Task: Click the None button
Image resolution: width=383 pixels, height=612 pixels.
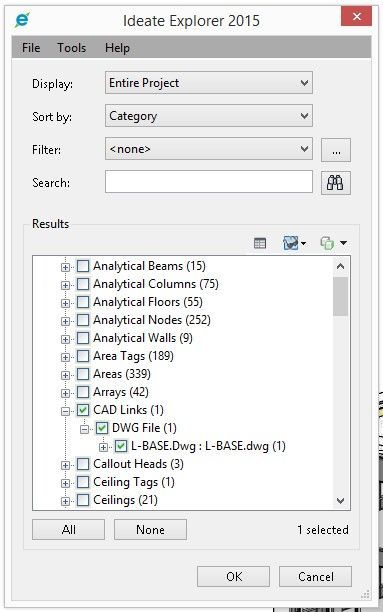Action: coord(150,530)
